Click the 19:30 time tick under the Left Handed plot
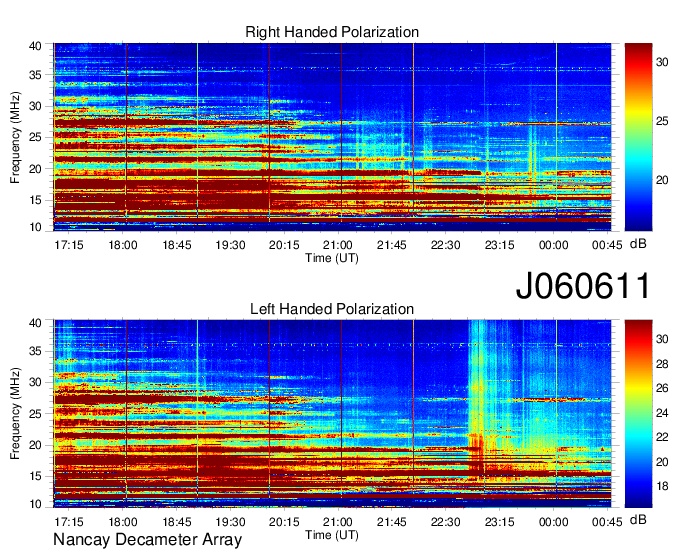This screenshot has height=552, width=680. coord(230,522)
